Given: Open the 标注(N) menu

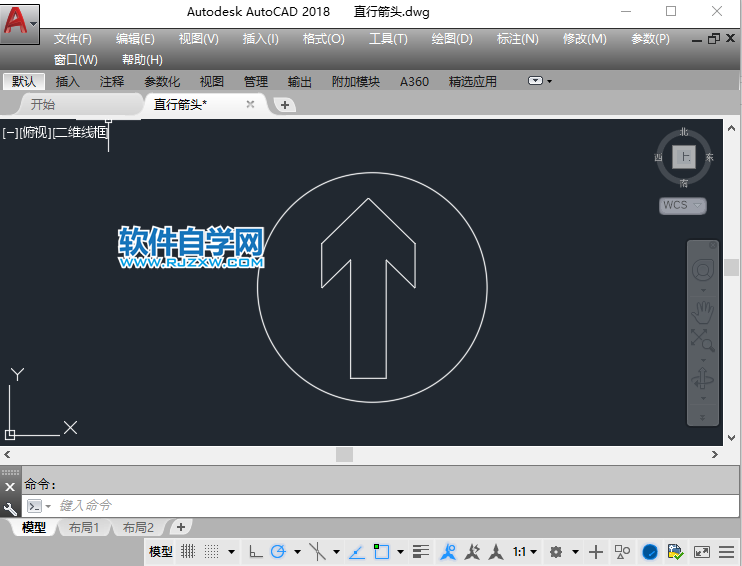Looking at the screenshot, I should coord(518,39).
